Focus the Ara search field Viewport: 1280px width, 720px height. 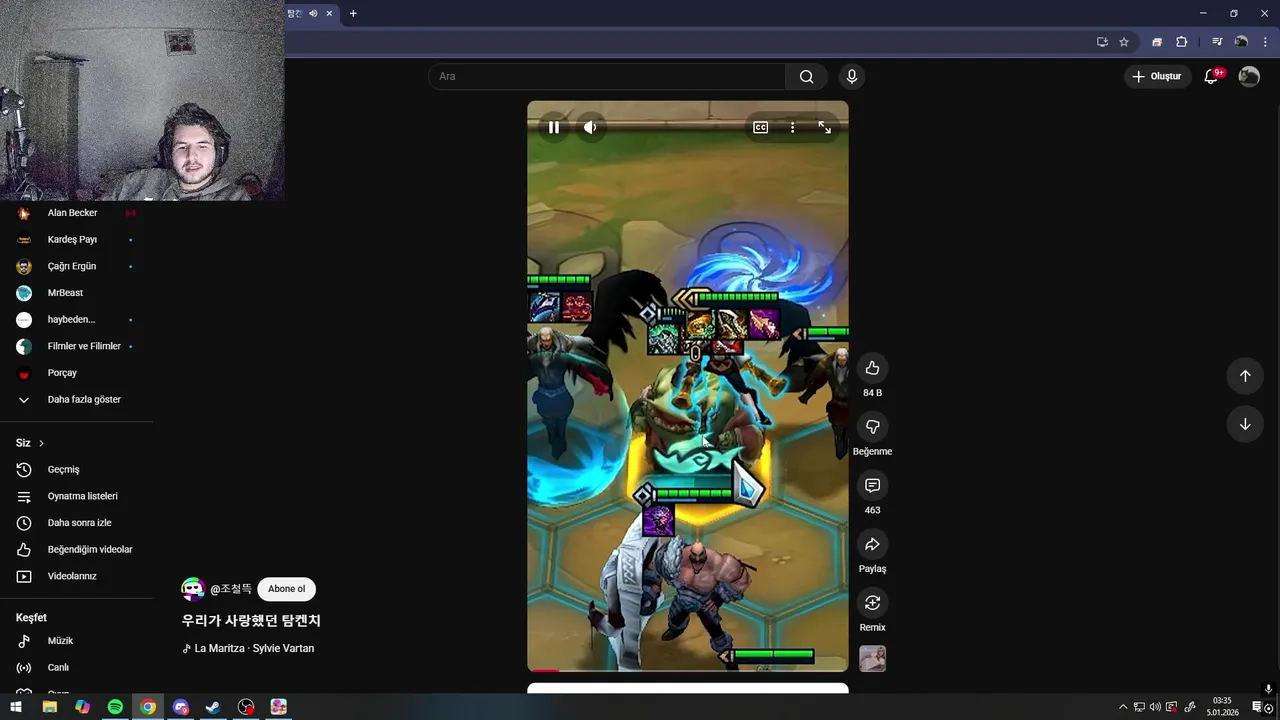point(607,76)
